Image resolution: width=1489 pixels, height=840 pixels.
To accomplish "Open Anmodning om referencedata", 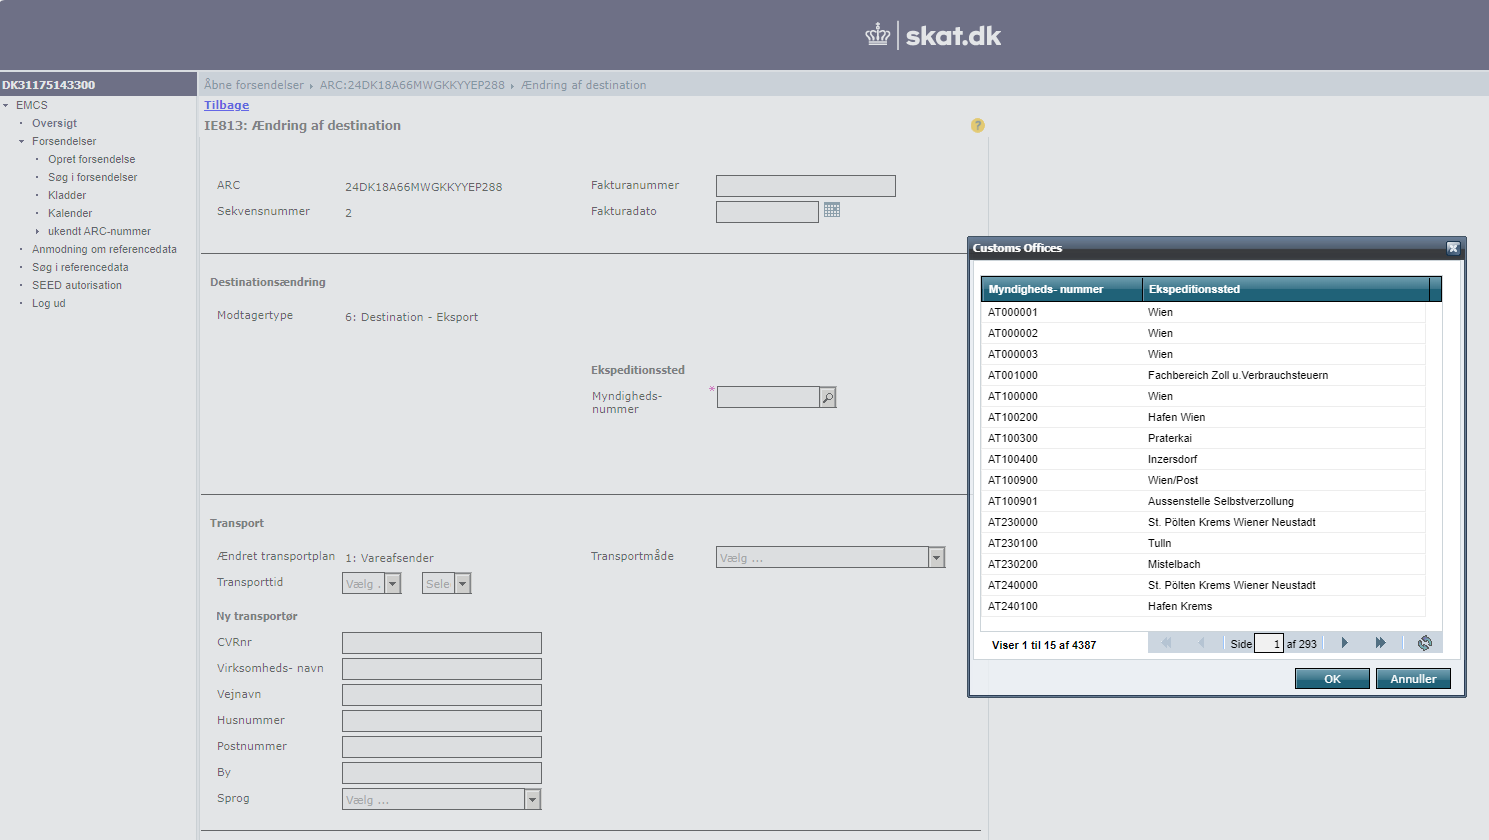I will [104, 249].
